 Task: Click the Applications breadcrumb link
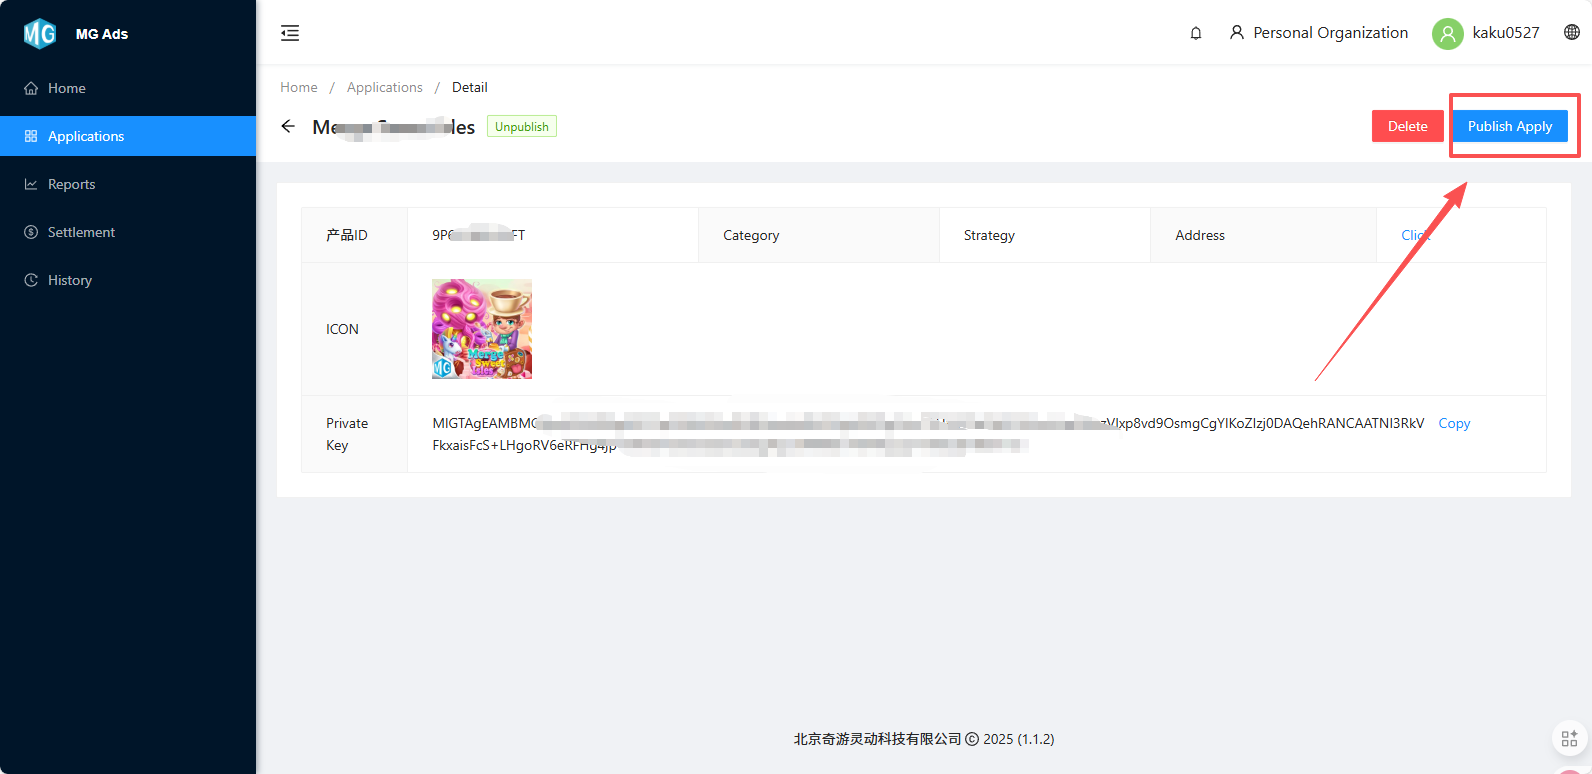pyautogui.click(x=384, y=87)
